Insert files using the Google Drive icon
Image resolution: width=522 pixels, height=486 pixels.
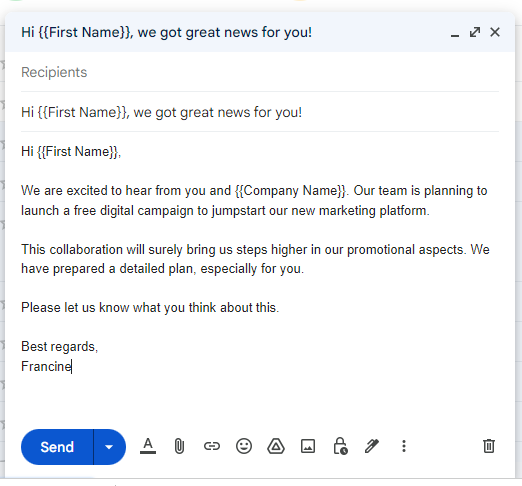pyautogui.click(x=276, y=446)
